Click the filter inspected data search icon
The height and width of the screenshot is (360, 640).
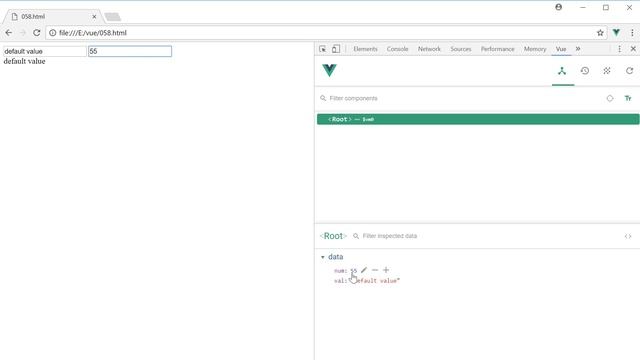tap(356, 236)
